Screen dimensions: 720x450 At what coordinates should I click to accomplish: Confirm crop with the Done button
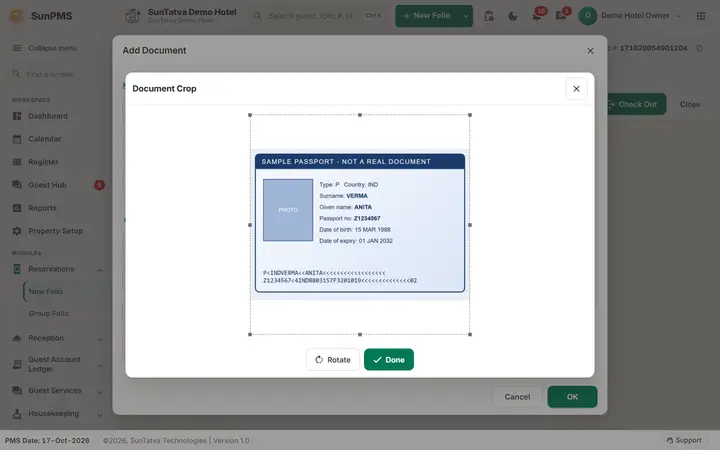[389, 360]
